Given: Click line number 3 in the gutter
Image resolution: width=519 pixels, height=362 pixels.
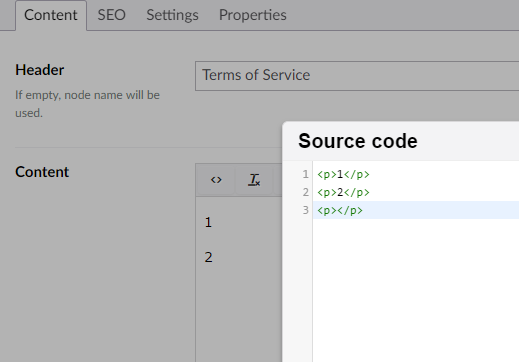Looking at the screenshot, I should [x=305, y=210].
